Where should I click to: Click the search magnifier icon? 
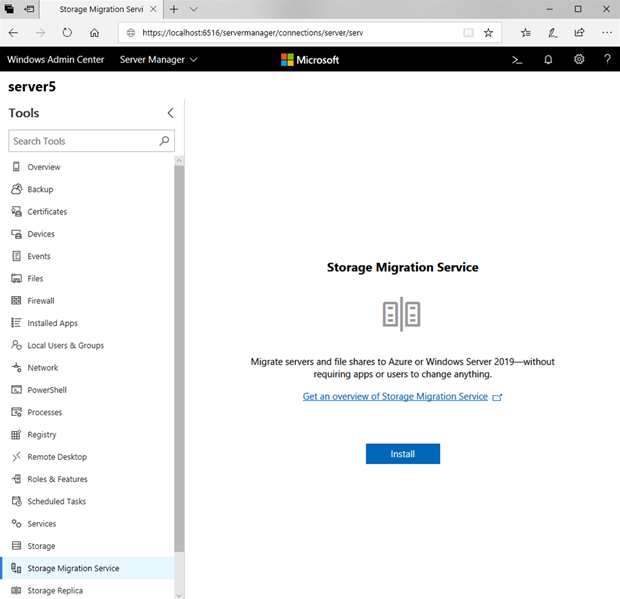pos(164,141)
